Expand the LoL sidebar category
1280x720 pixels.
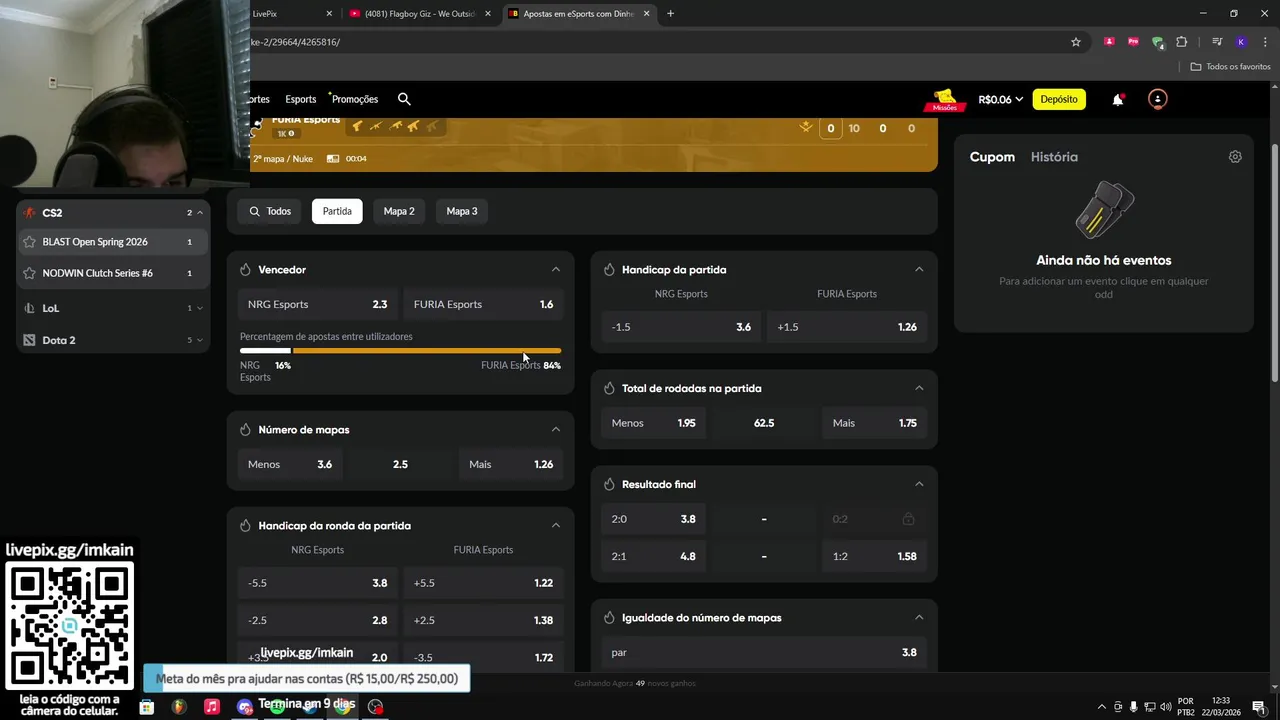[x=199, y=308]
